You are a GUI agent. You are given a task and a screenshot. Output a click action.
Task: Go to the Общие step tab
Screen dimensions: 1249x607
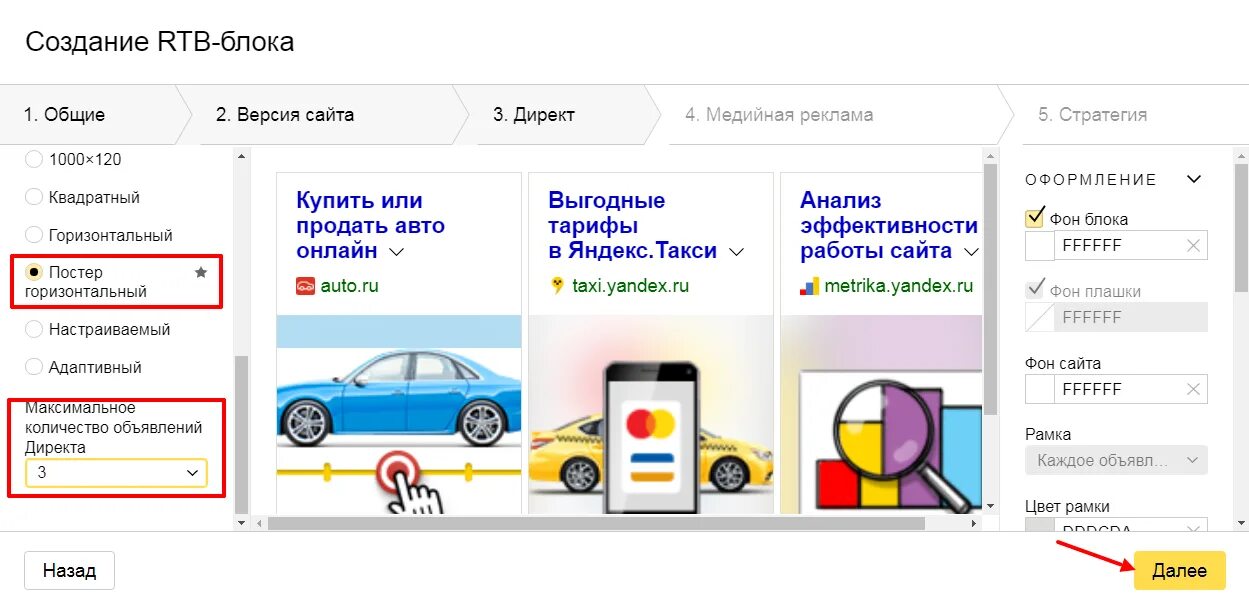[64, 115]
